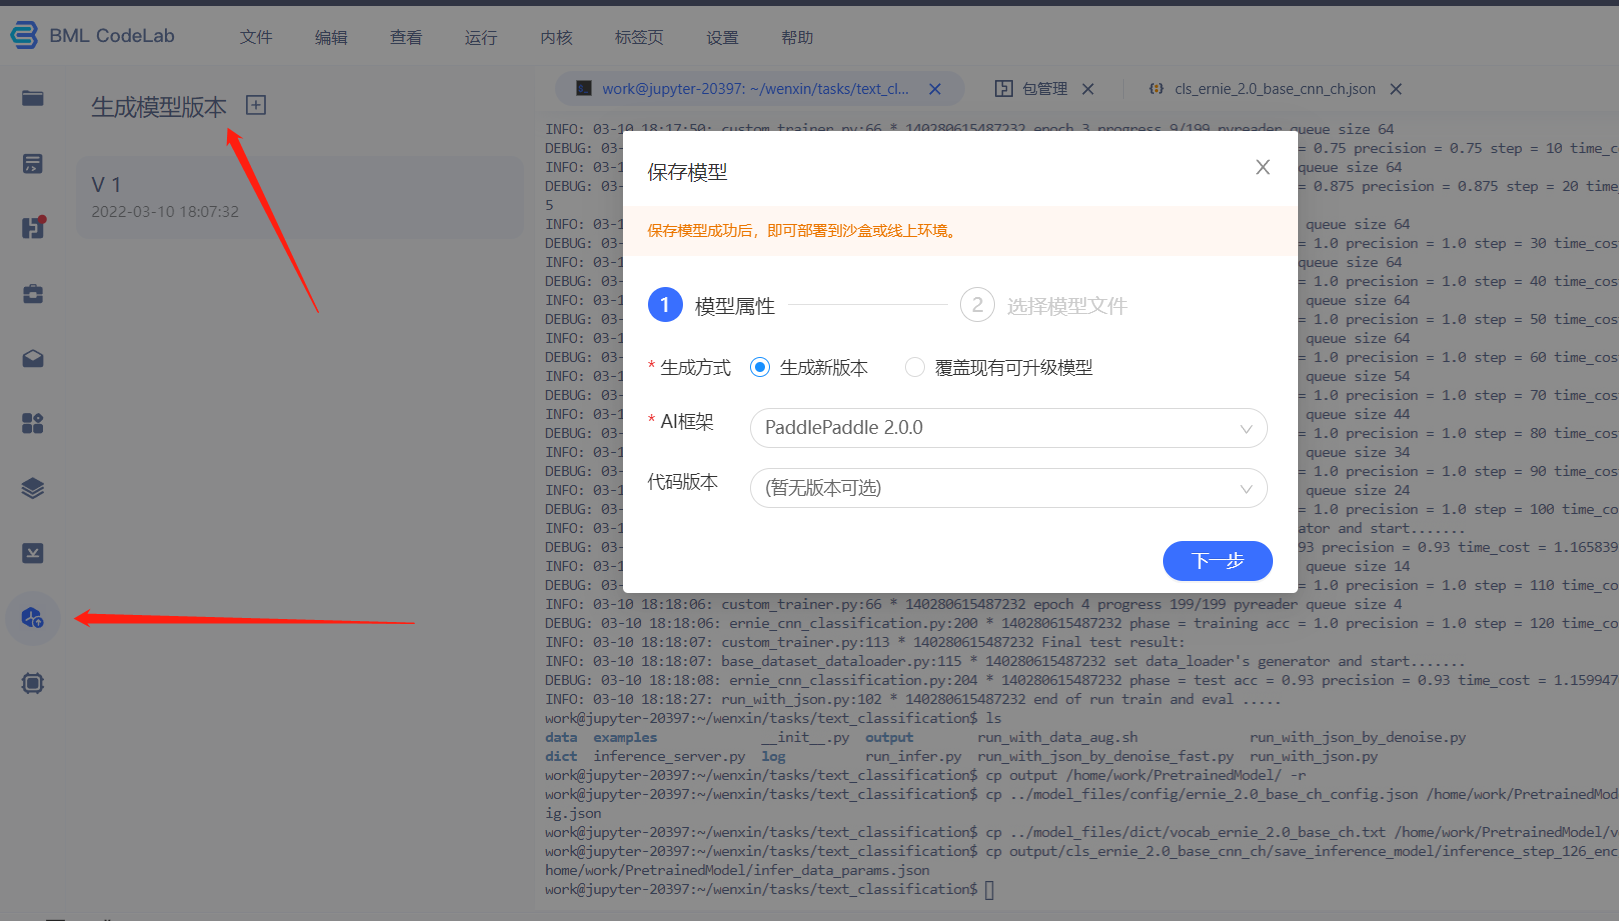Close the 包管理 tab
Image resolution: width=1619 pixels, height=921 pixels.
(x=1088, y=89)
